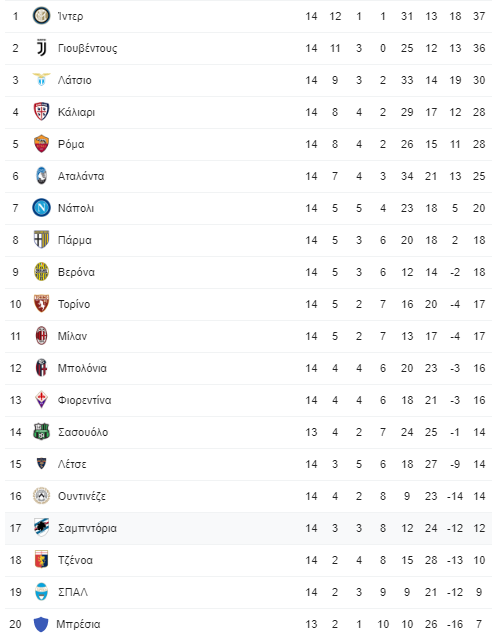Viewport: 492px width, 637px height.
Task: Click the Τορίνο team name
Action: tap(74, 304)
